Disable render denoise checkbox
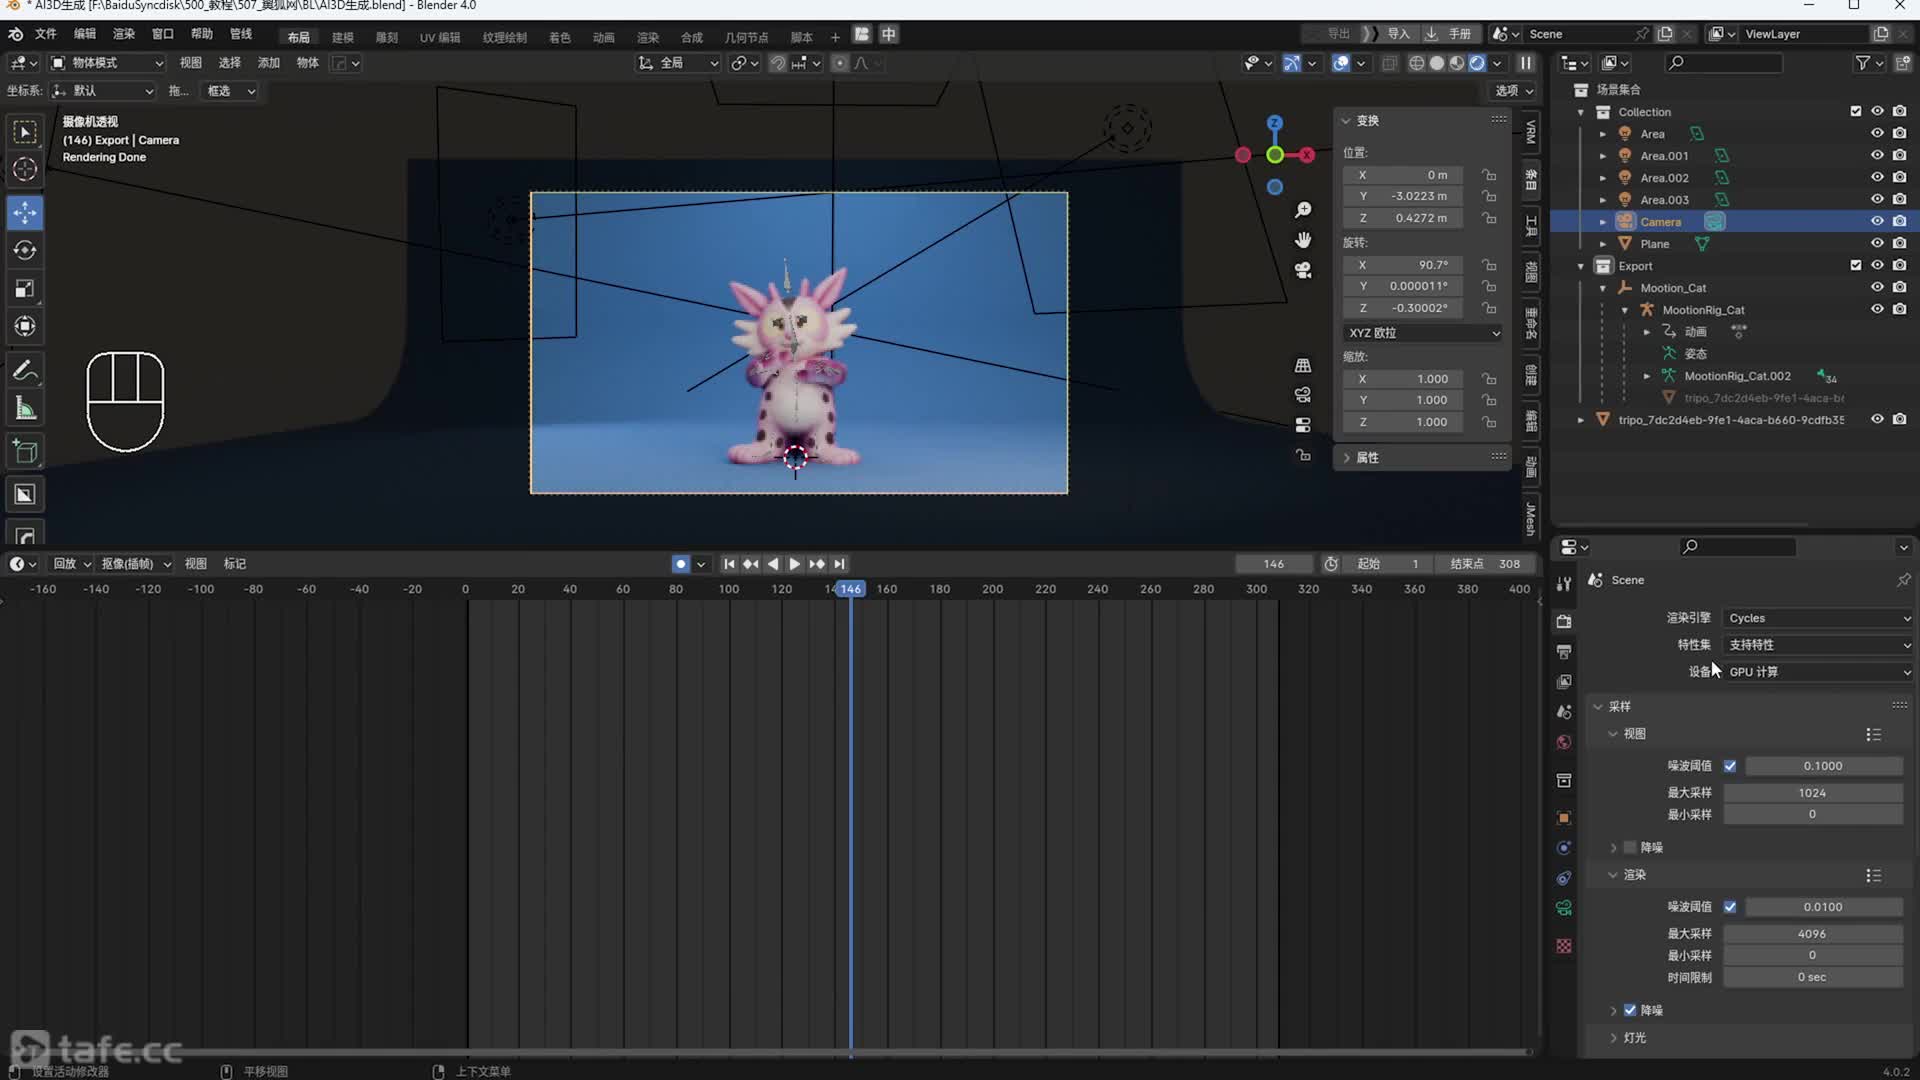The height and width of the screenshot is (1080, 1920). 1630,1010
